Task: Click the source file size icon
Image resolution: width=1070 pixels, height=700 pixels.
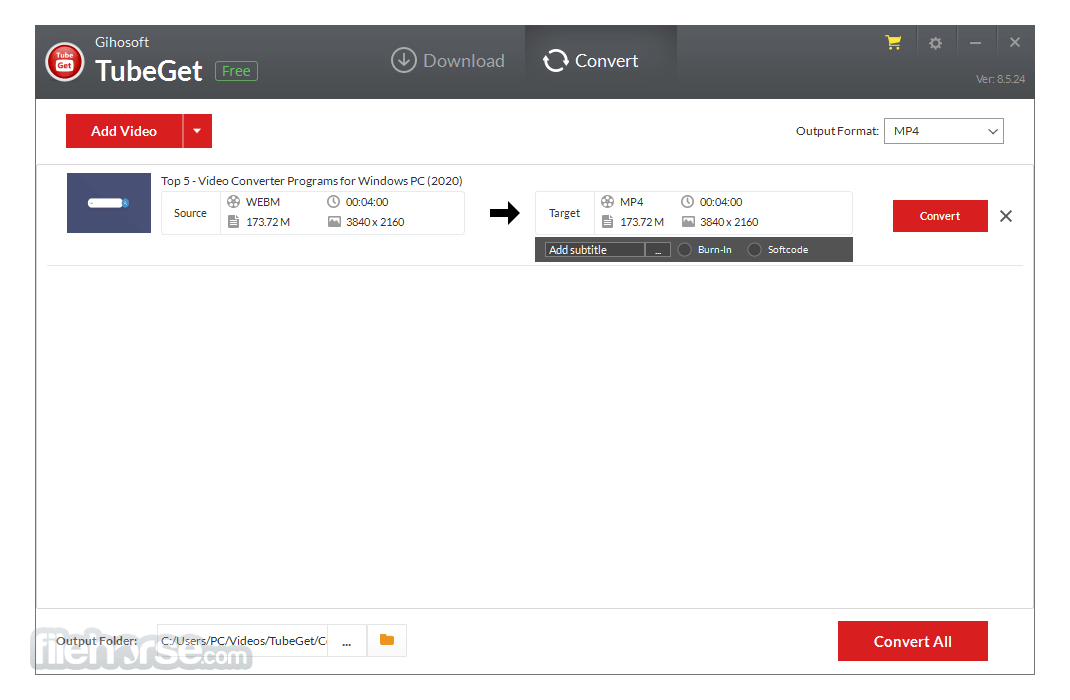Action: pyautogui.click(x=233, y=222)
